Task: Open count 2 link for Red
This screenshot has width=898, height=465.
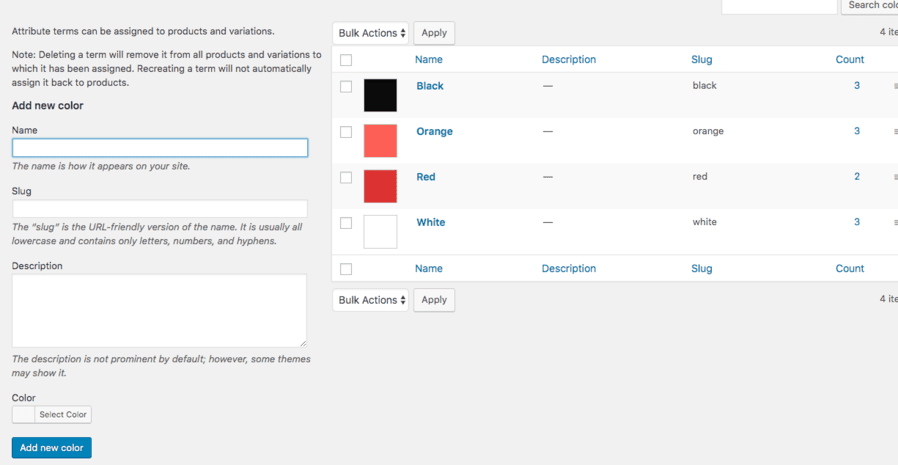Action: [857, 176]
